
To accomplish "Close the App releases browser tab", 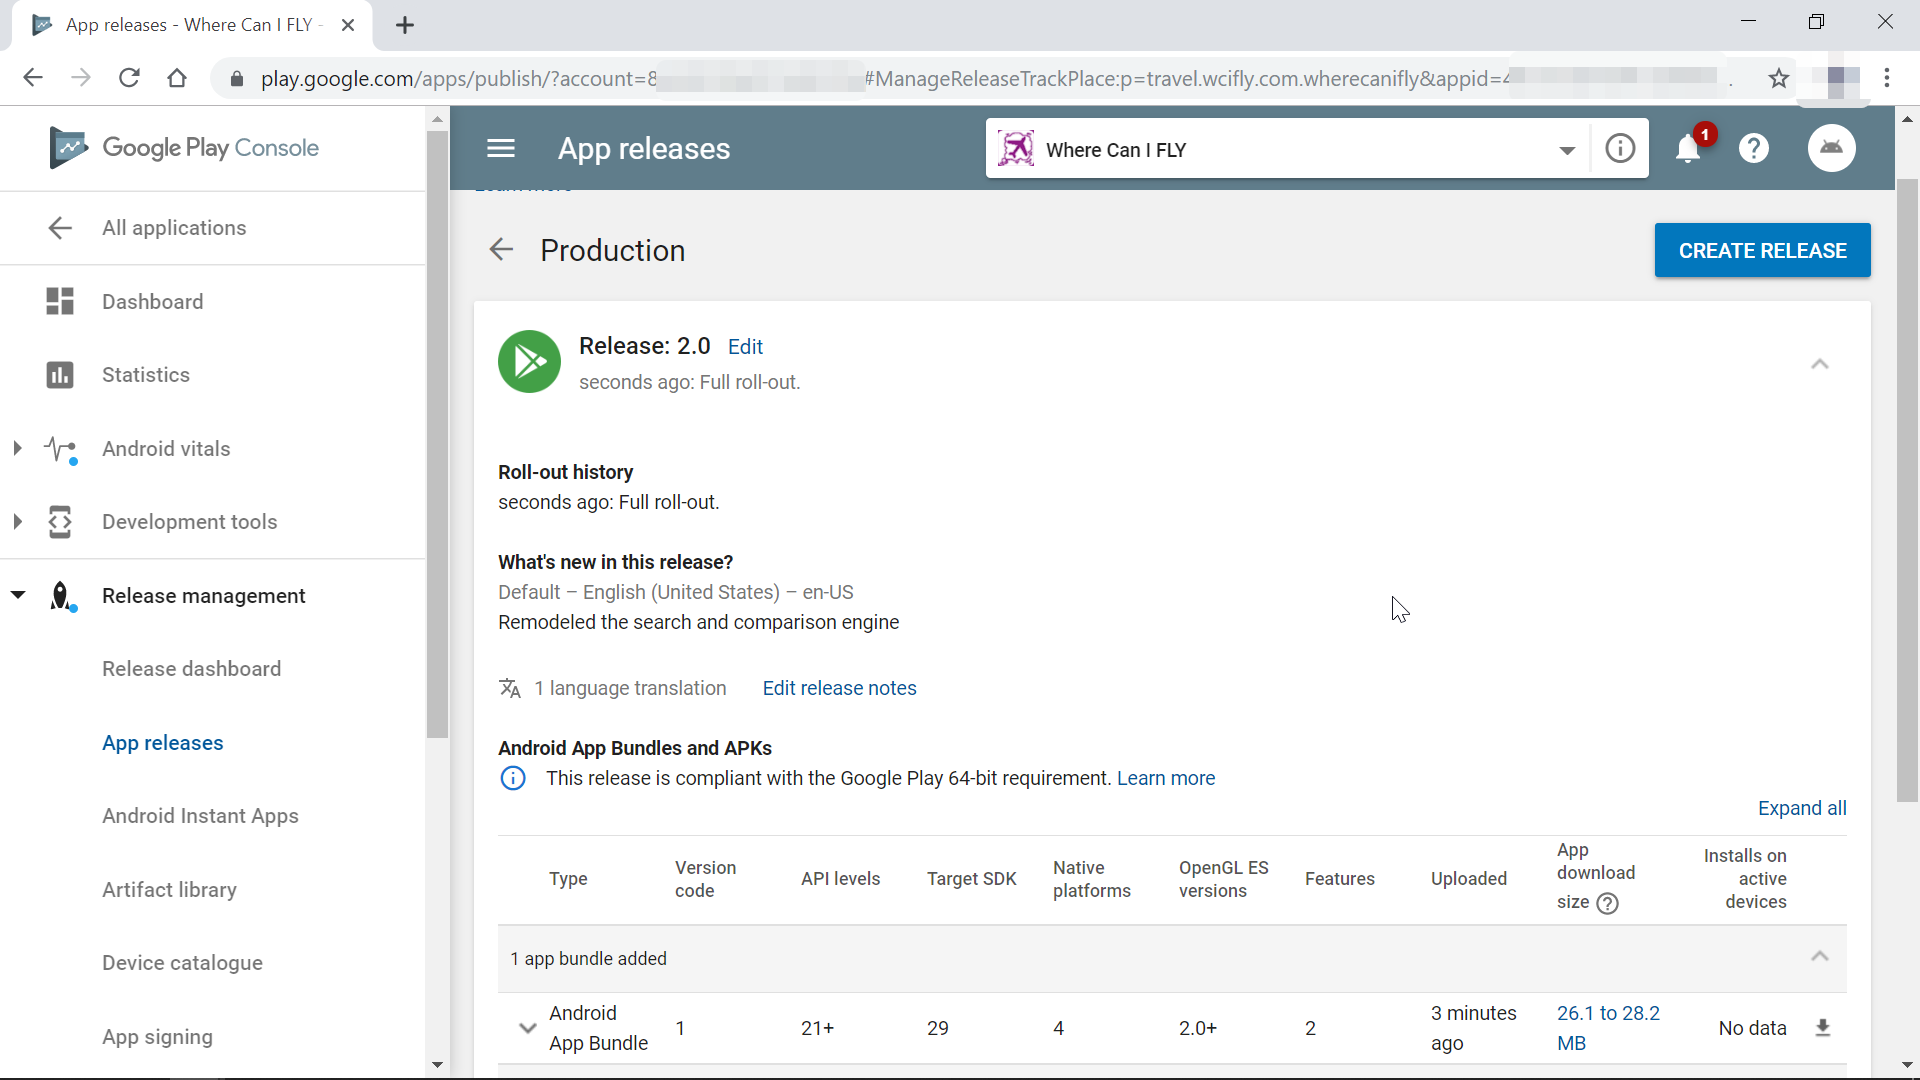I will point(348,25).
